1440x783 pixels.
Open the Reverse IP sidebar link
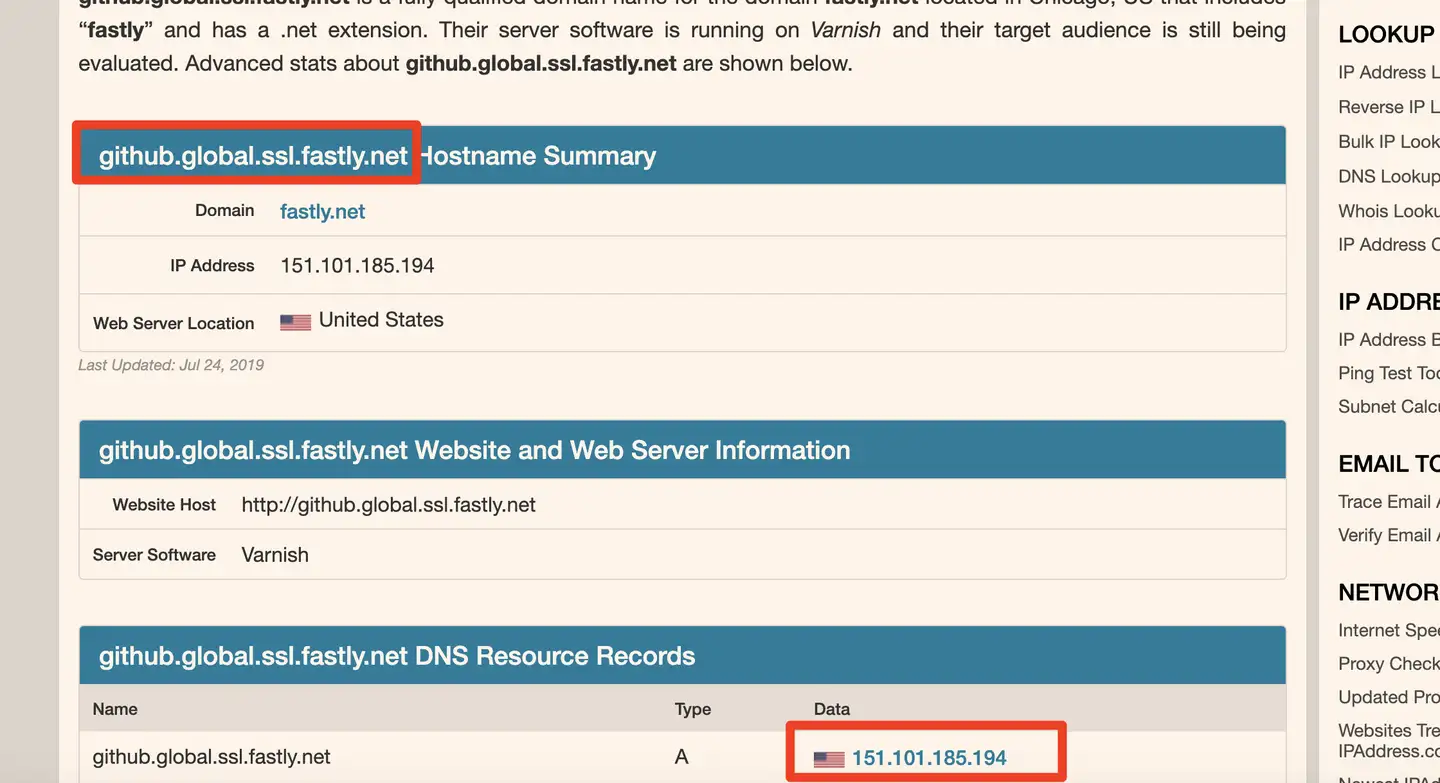coord(1388,107)
